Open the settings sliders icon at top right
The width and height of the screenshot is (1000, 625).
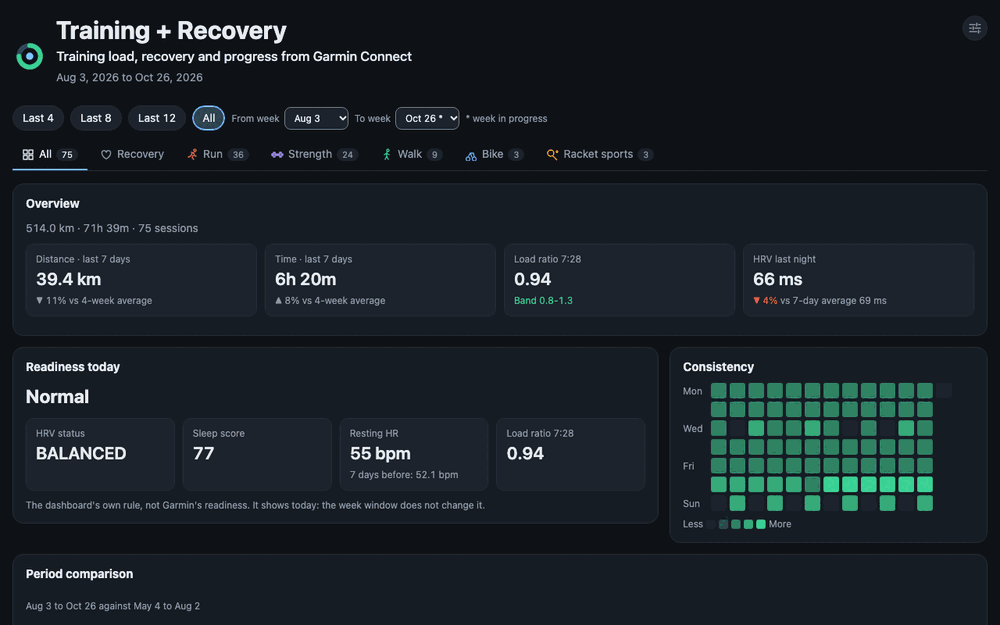(x=974, y=28)
